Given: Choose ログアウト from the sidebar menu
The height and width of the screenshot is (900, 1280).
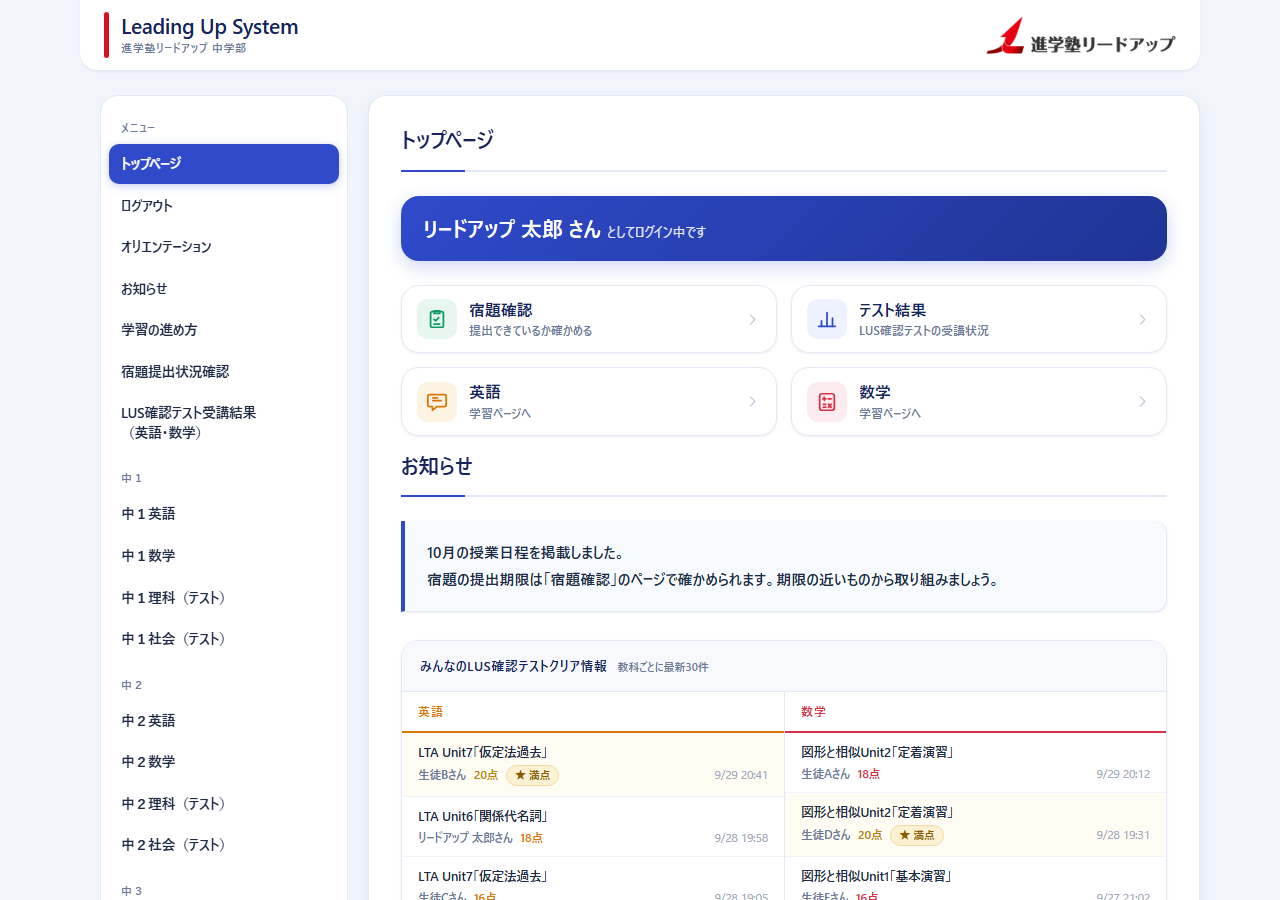Looking at the screenshot, I should pos(224,205).
